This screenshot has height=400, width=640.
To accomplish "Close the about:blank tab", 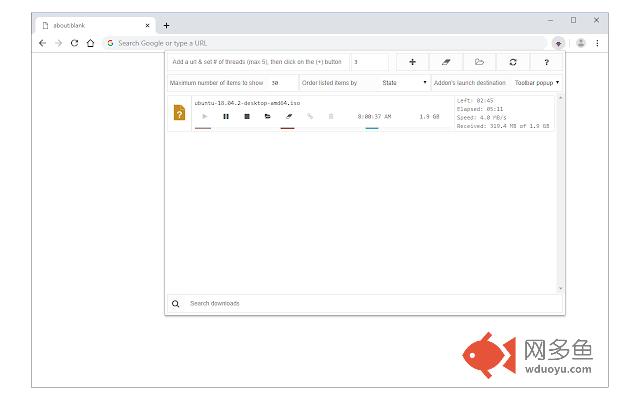I will point(147,25).
